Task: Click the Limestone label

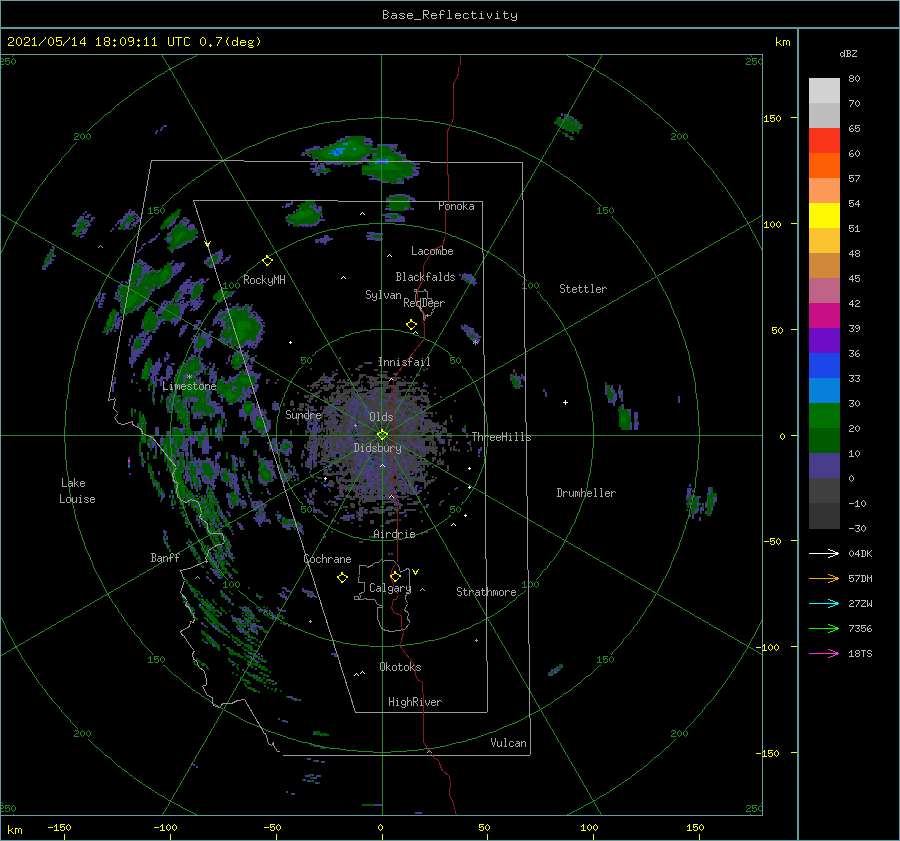Action: (x=189, y=386)
